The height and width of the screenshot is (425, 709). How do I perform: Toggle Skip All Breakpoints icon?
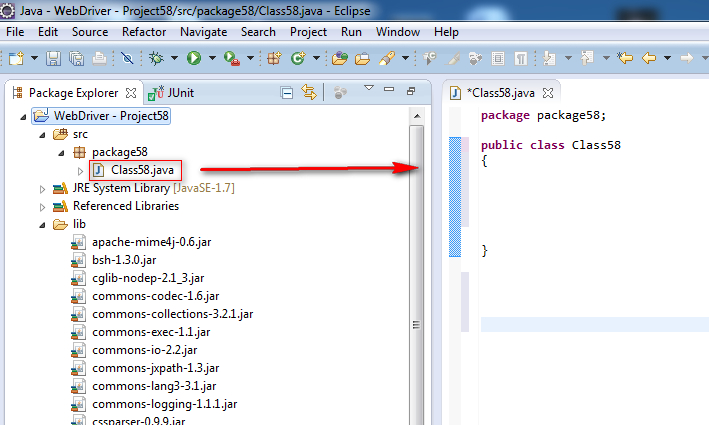pyautogui.click(x=127, y=58)
